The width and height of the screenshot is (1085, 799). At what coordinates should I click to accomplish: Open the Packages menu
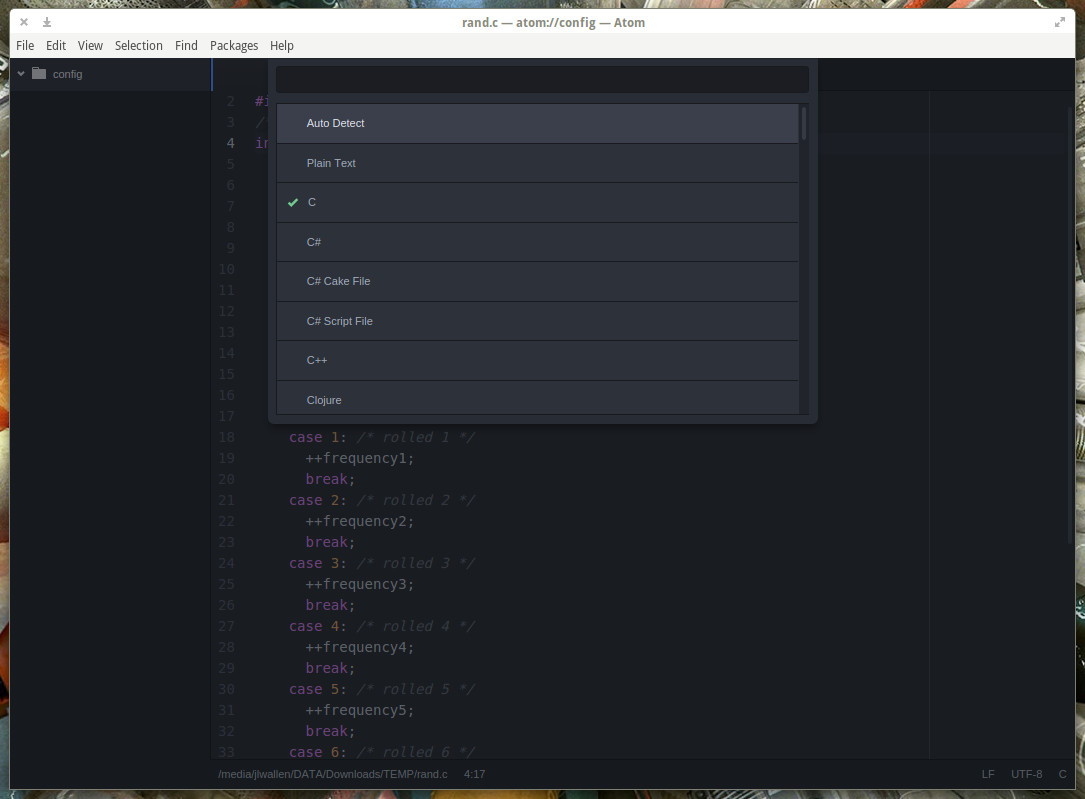click(x=234, y=45)
